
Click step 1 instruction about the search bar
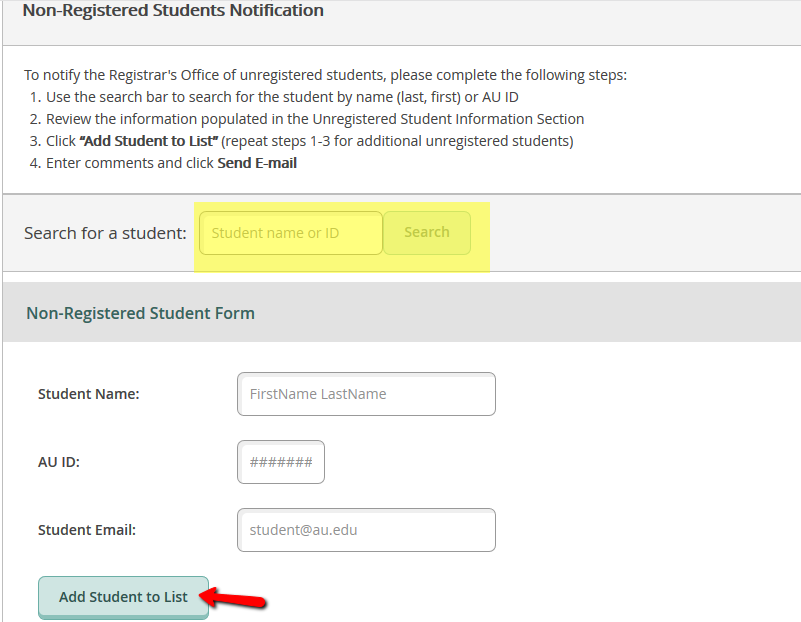click(x=282, y=97)
